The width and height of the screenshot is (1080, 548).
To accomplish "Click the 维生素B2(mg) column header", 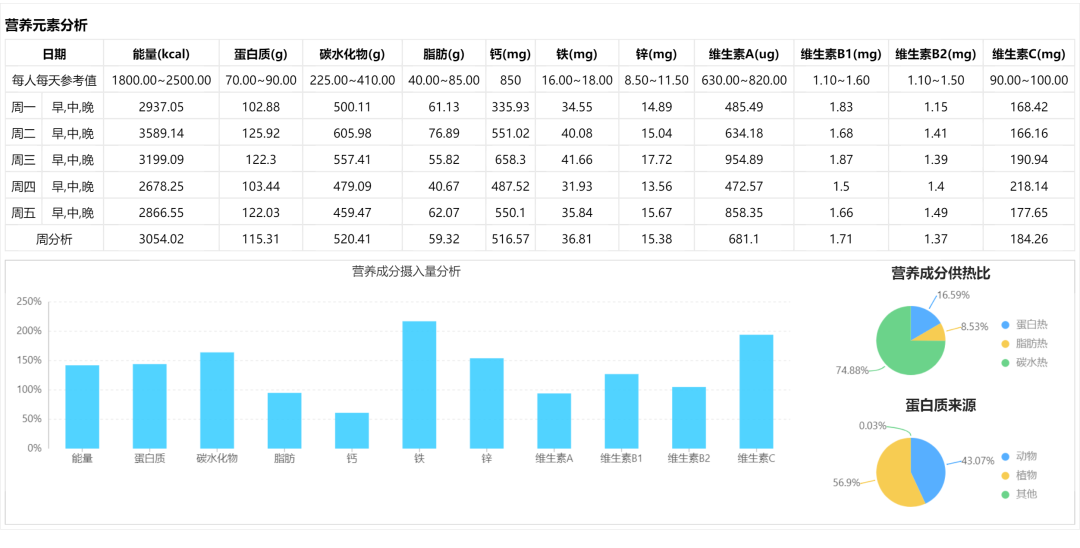I will click(935, 54).
